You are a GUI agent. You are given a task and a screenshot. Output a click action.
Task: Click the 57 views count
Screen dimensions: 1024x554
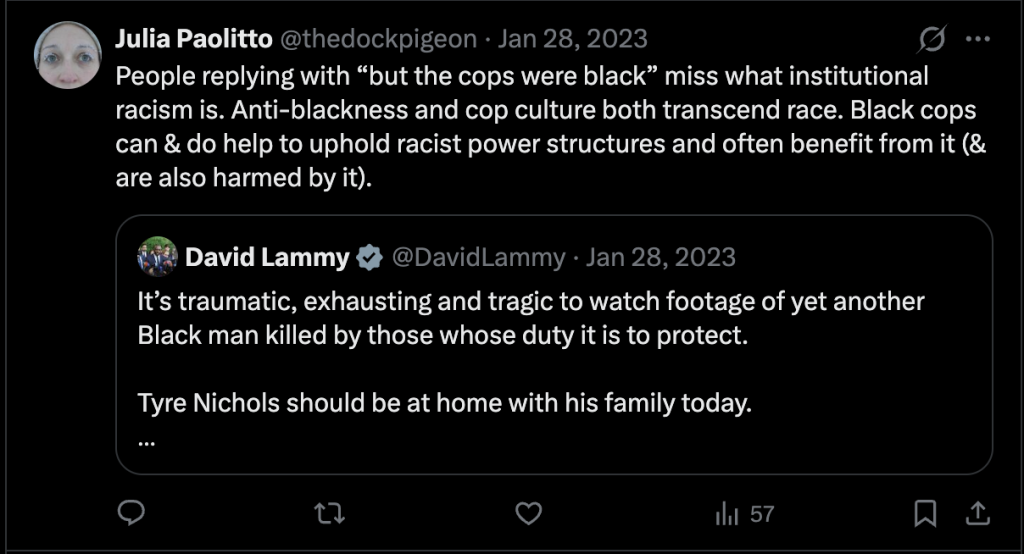tap(762, 514)
